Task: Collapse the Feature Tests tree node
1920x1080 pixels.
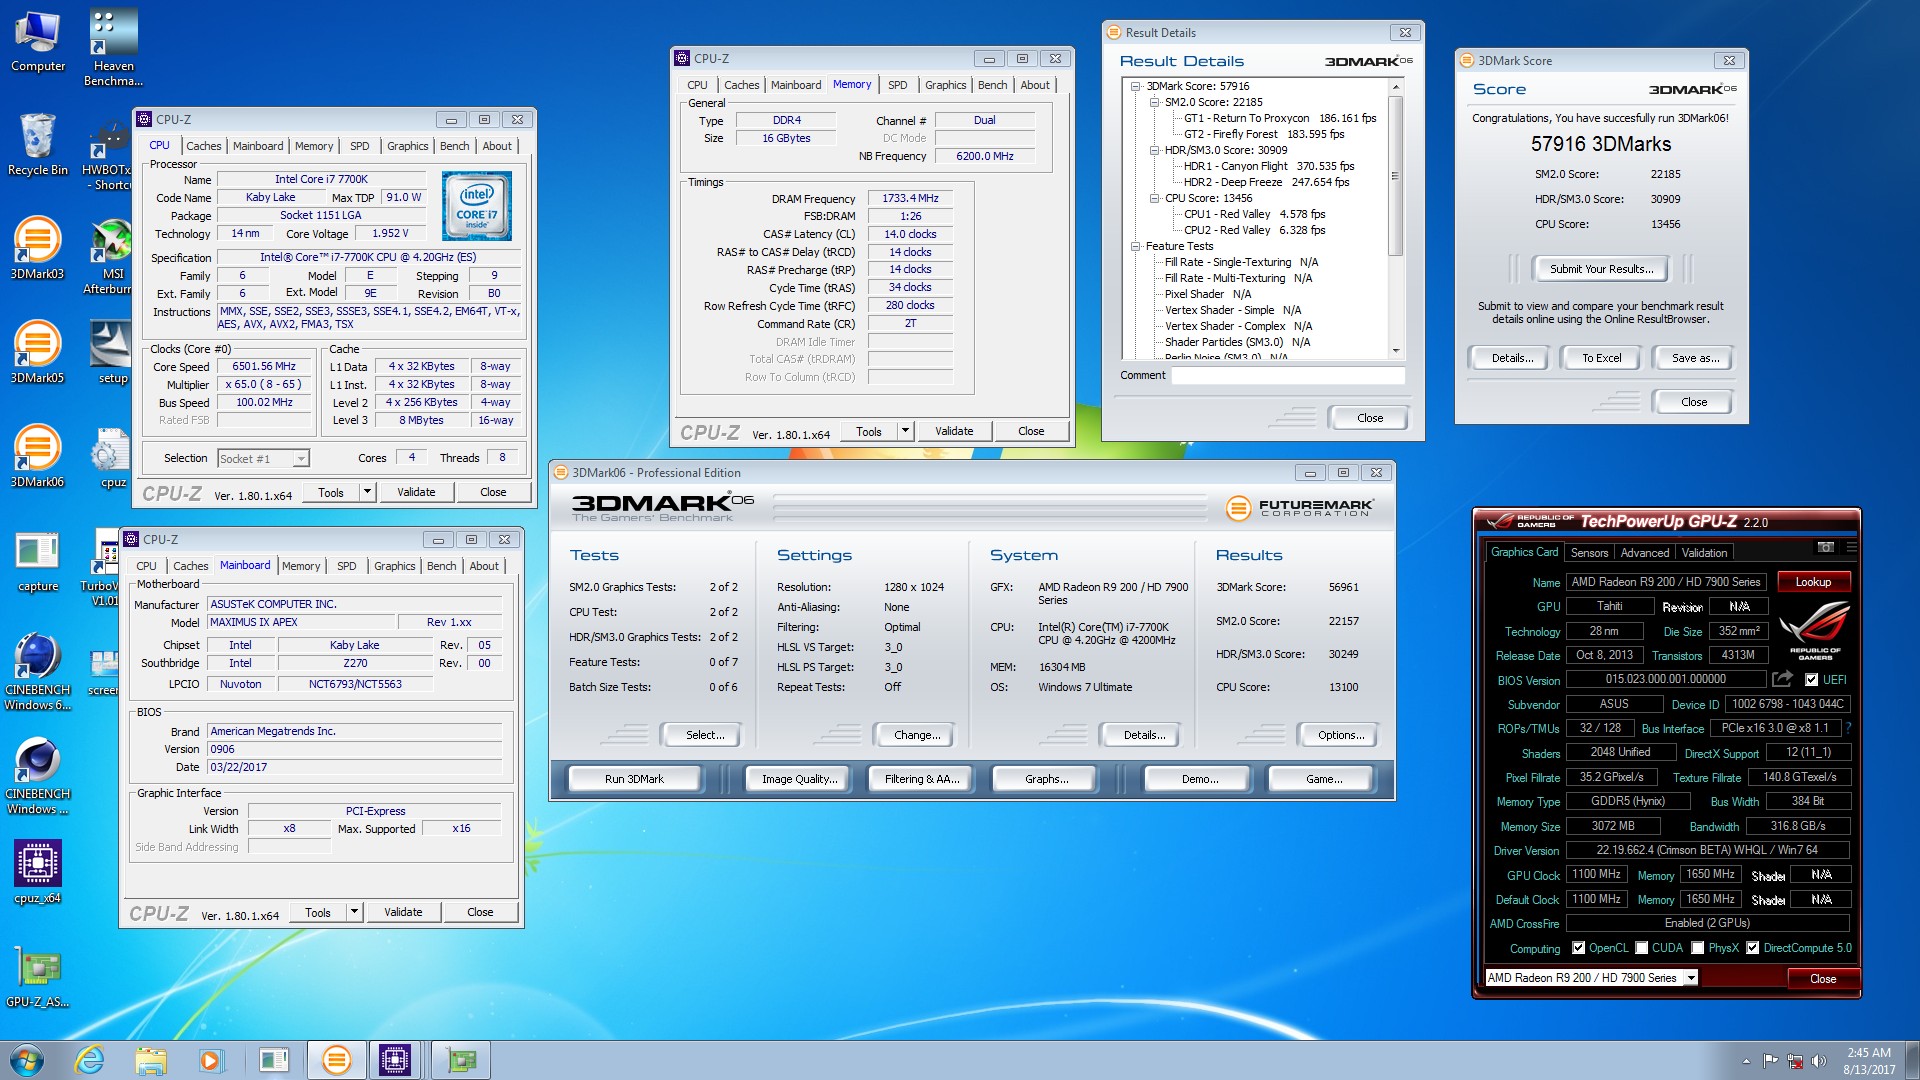Action: pyautogui.click(x=1135, y=246)
